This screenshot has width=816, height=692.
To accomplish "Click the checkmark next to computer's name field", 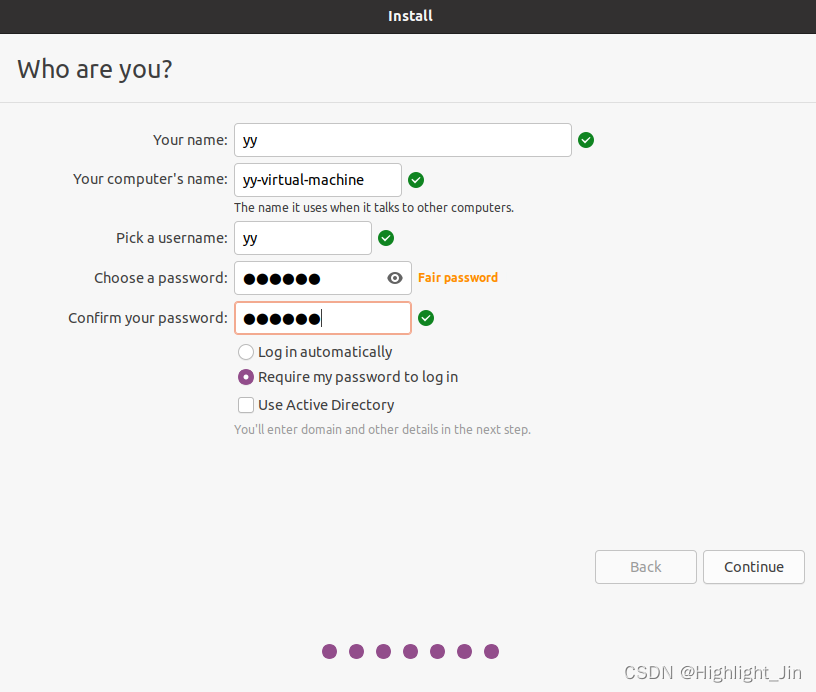I will point(416,180).
